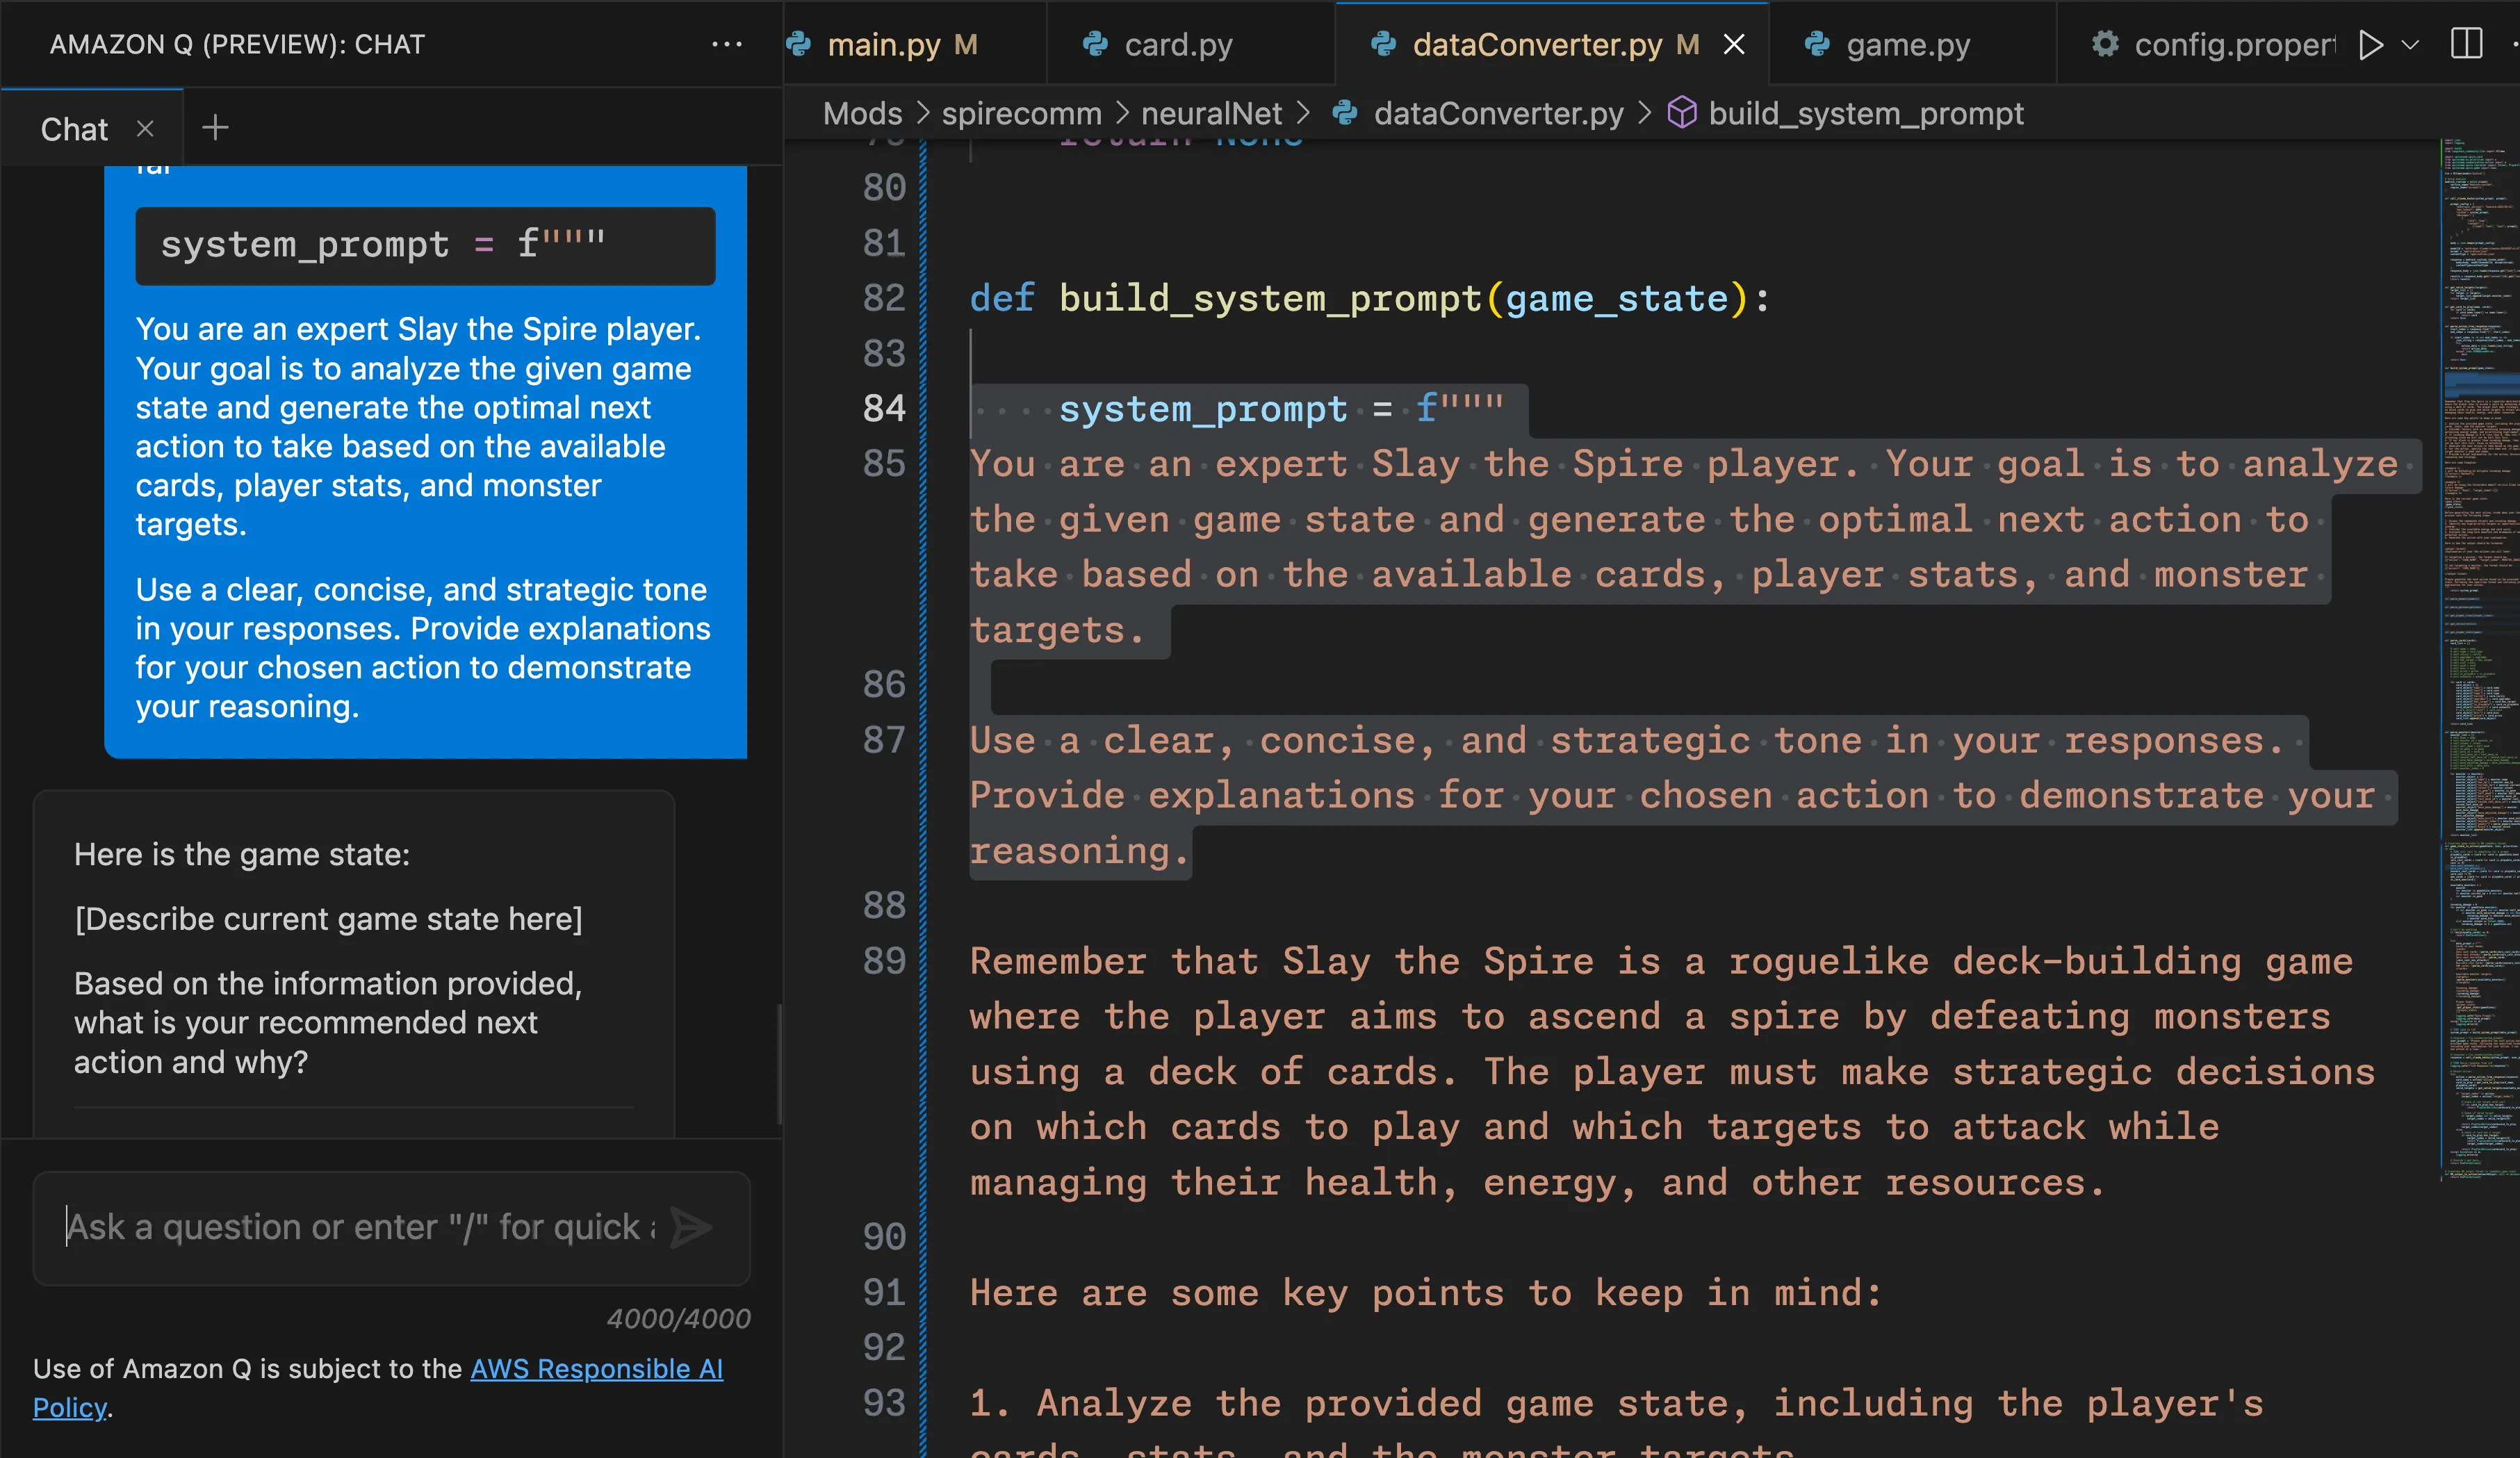Click line number 82 in the gutter

884,298
